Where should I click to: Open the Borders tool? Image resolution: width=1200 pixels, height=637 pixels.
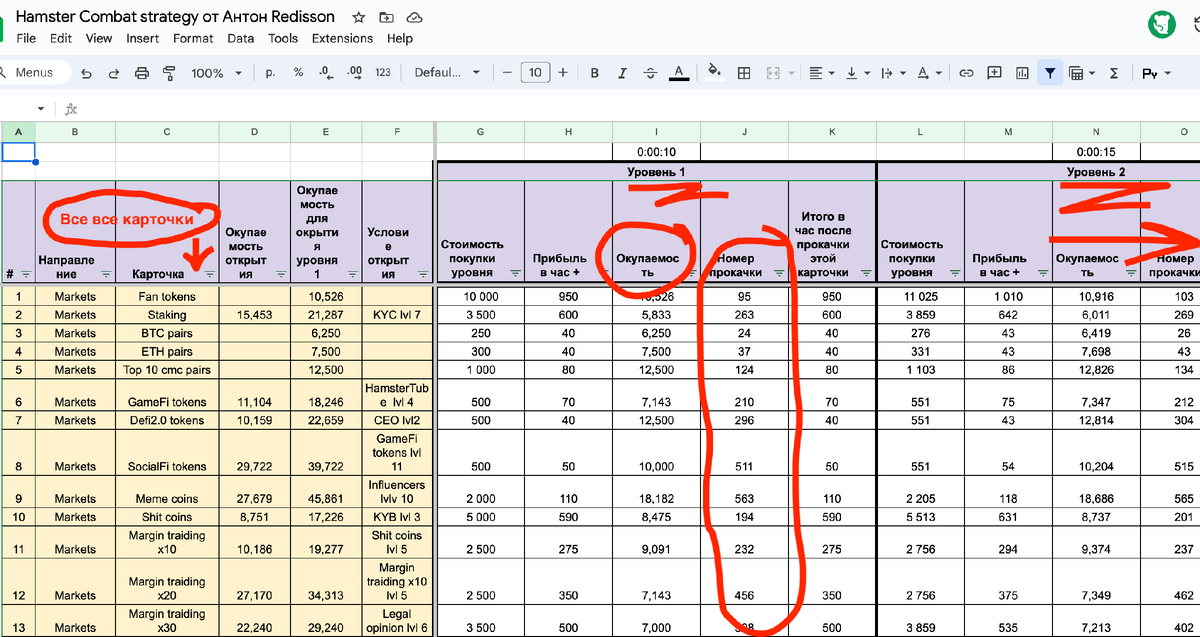tap(744, 73)
